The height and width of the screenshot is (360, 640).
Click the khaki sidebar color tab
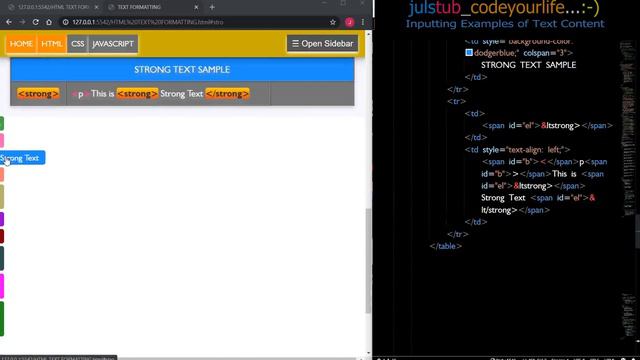tap(2, 197)
